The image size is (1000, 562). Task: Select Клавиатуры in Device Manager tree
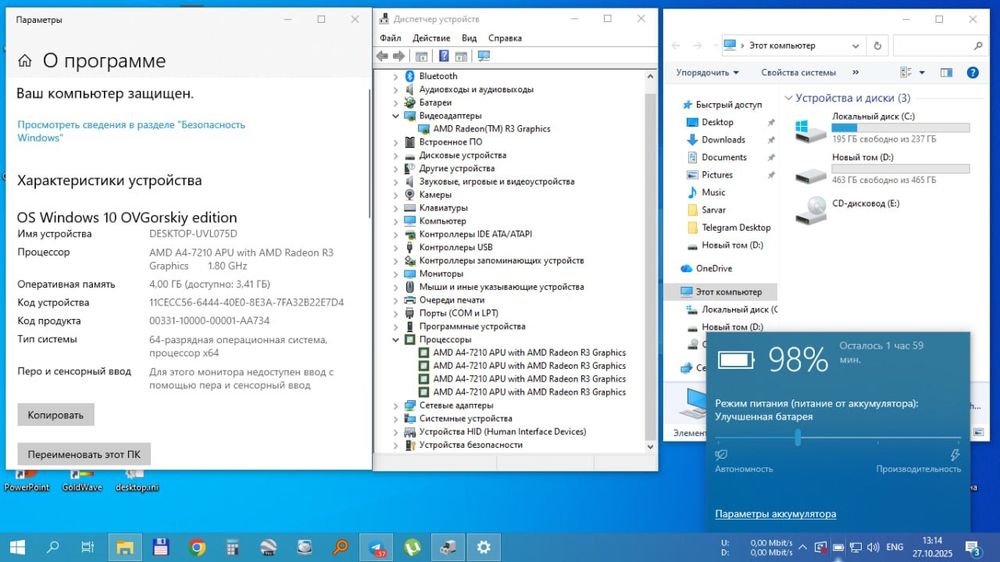443,208
